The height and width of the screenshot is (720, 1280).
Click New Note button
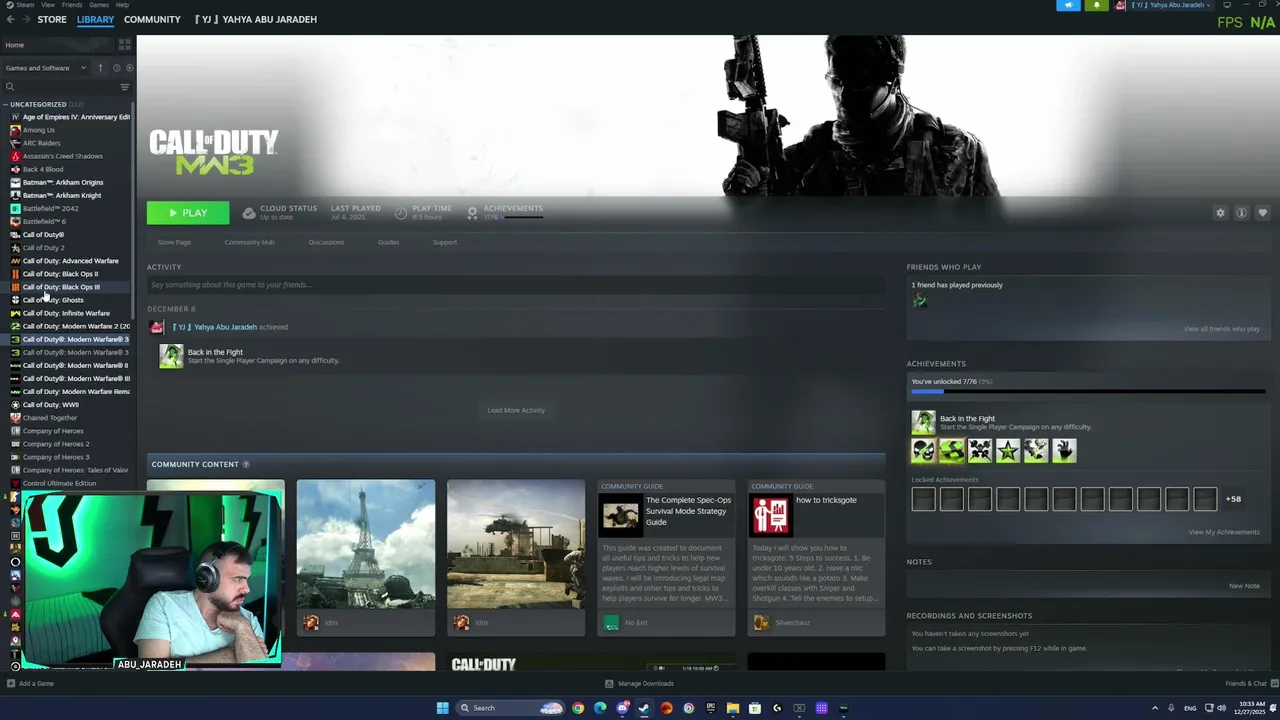click(x=1244, y=586)
